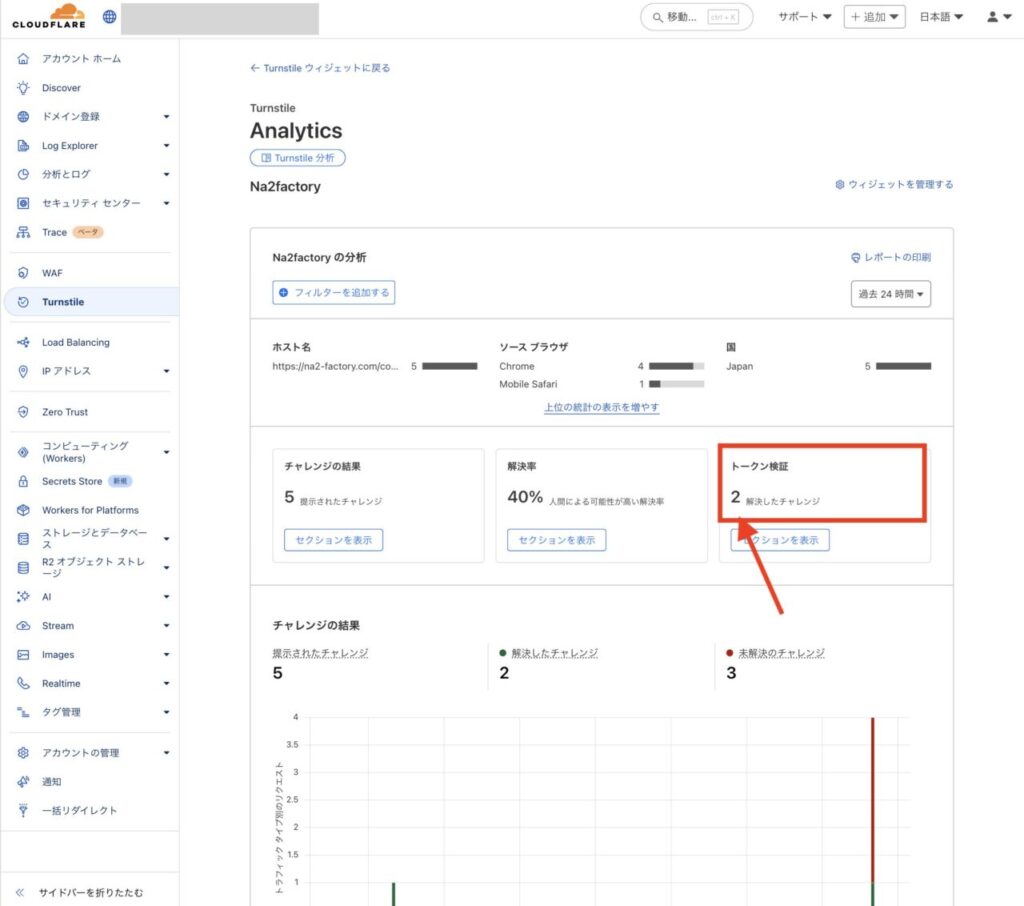The width and height of the screenshot is (1024, 906).
Task: Click the AI sparkle icon
Action: [23, 596]
